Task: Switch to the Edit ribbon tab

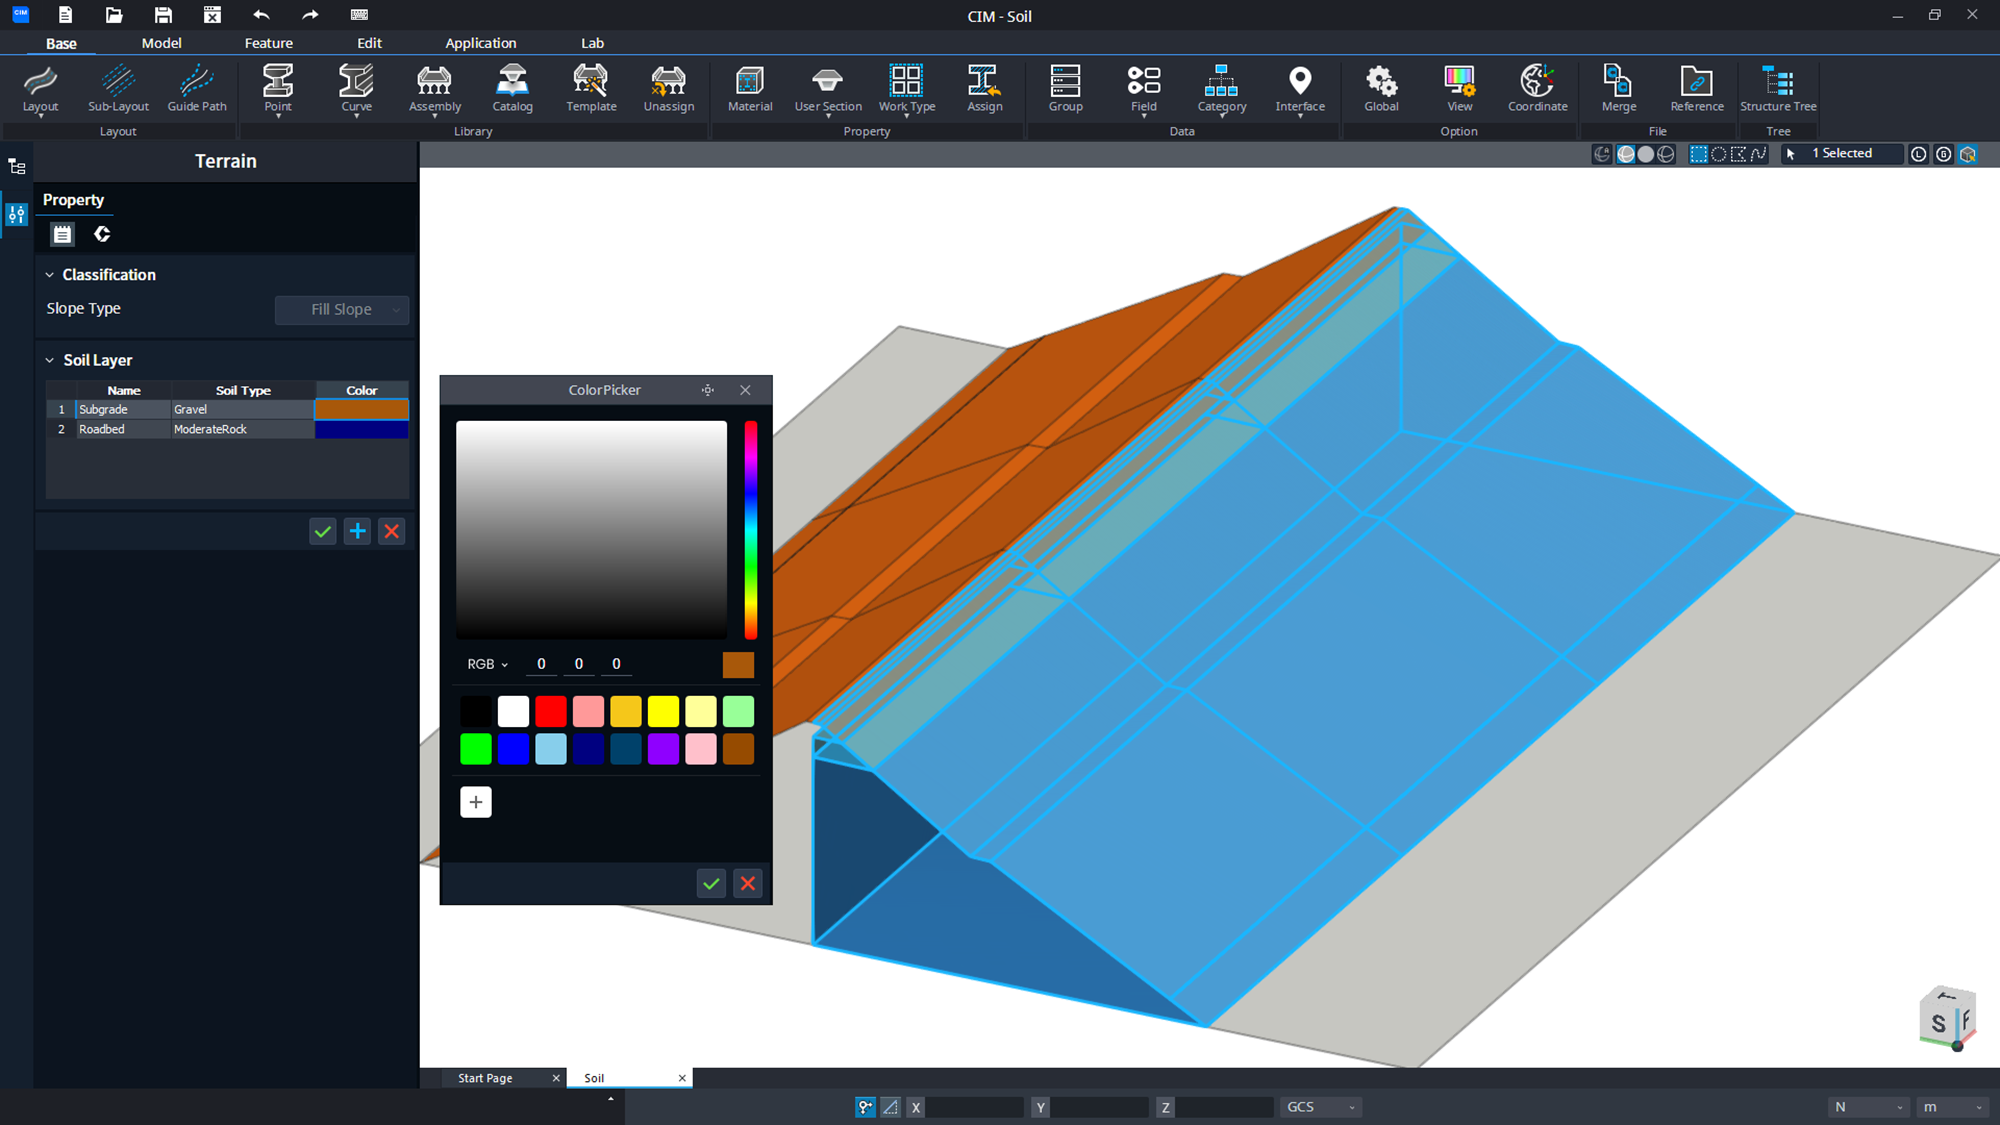Action: [x=369, y=43]
